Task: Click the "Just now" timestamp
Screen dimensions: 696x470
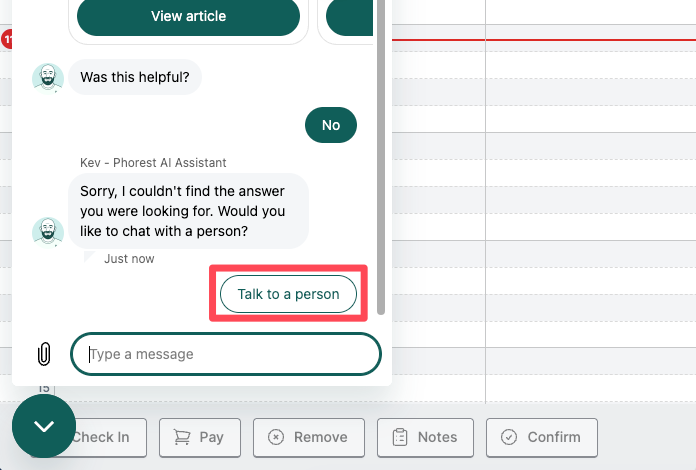Action: coord(129,259)
